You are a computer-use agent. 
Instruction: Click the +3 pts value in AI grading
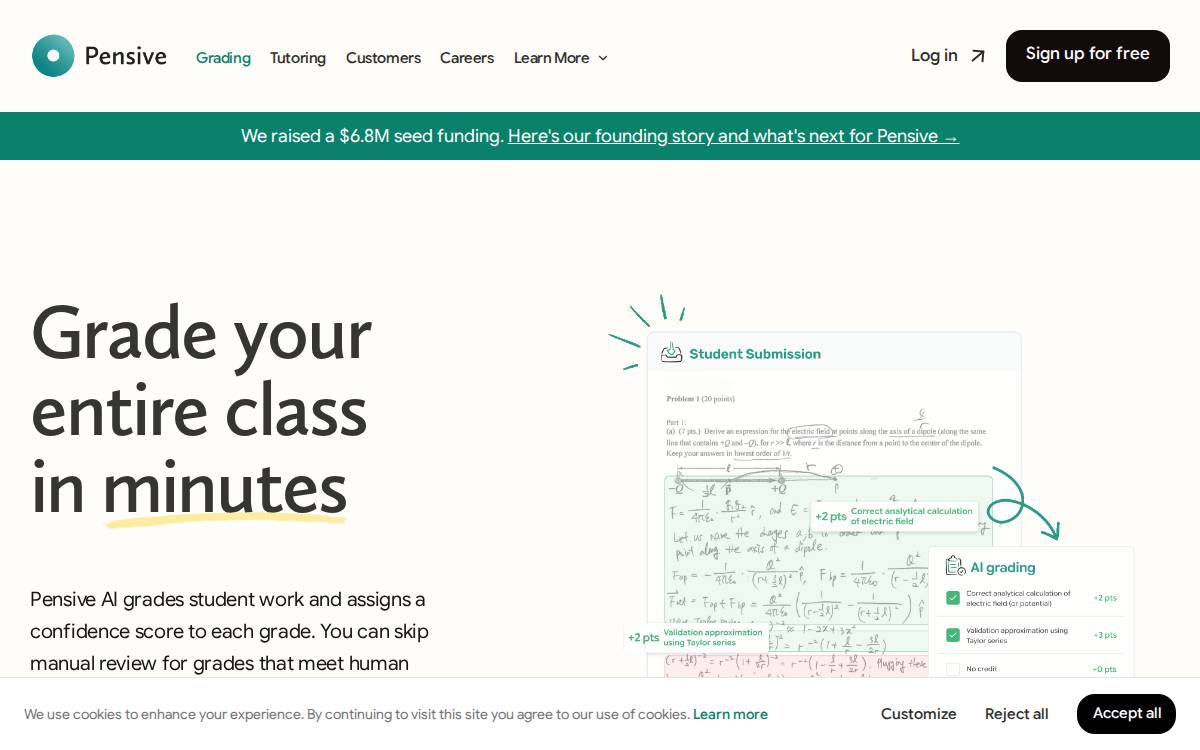(x=1105, y=635)
